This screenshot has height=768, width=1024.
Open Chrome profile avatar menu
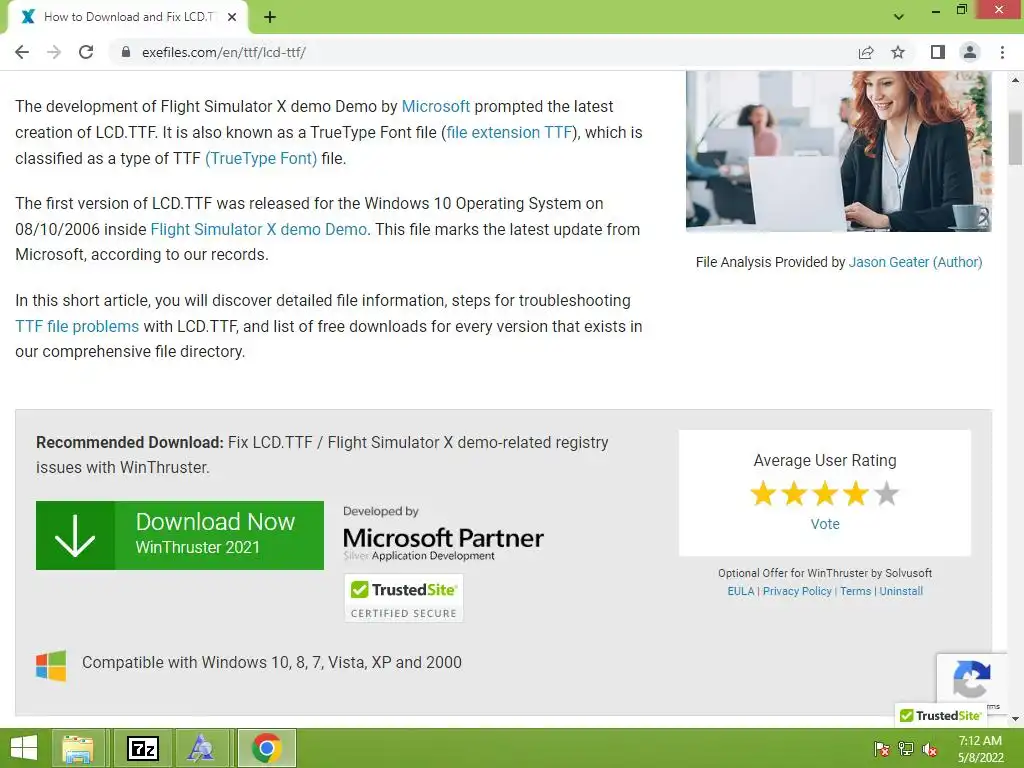click(x=970, y=52)
